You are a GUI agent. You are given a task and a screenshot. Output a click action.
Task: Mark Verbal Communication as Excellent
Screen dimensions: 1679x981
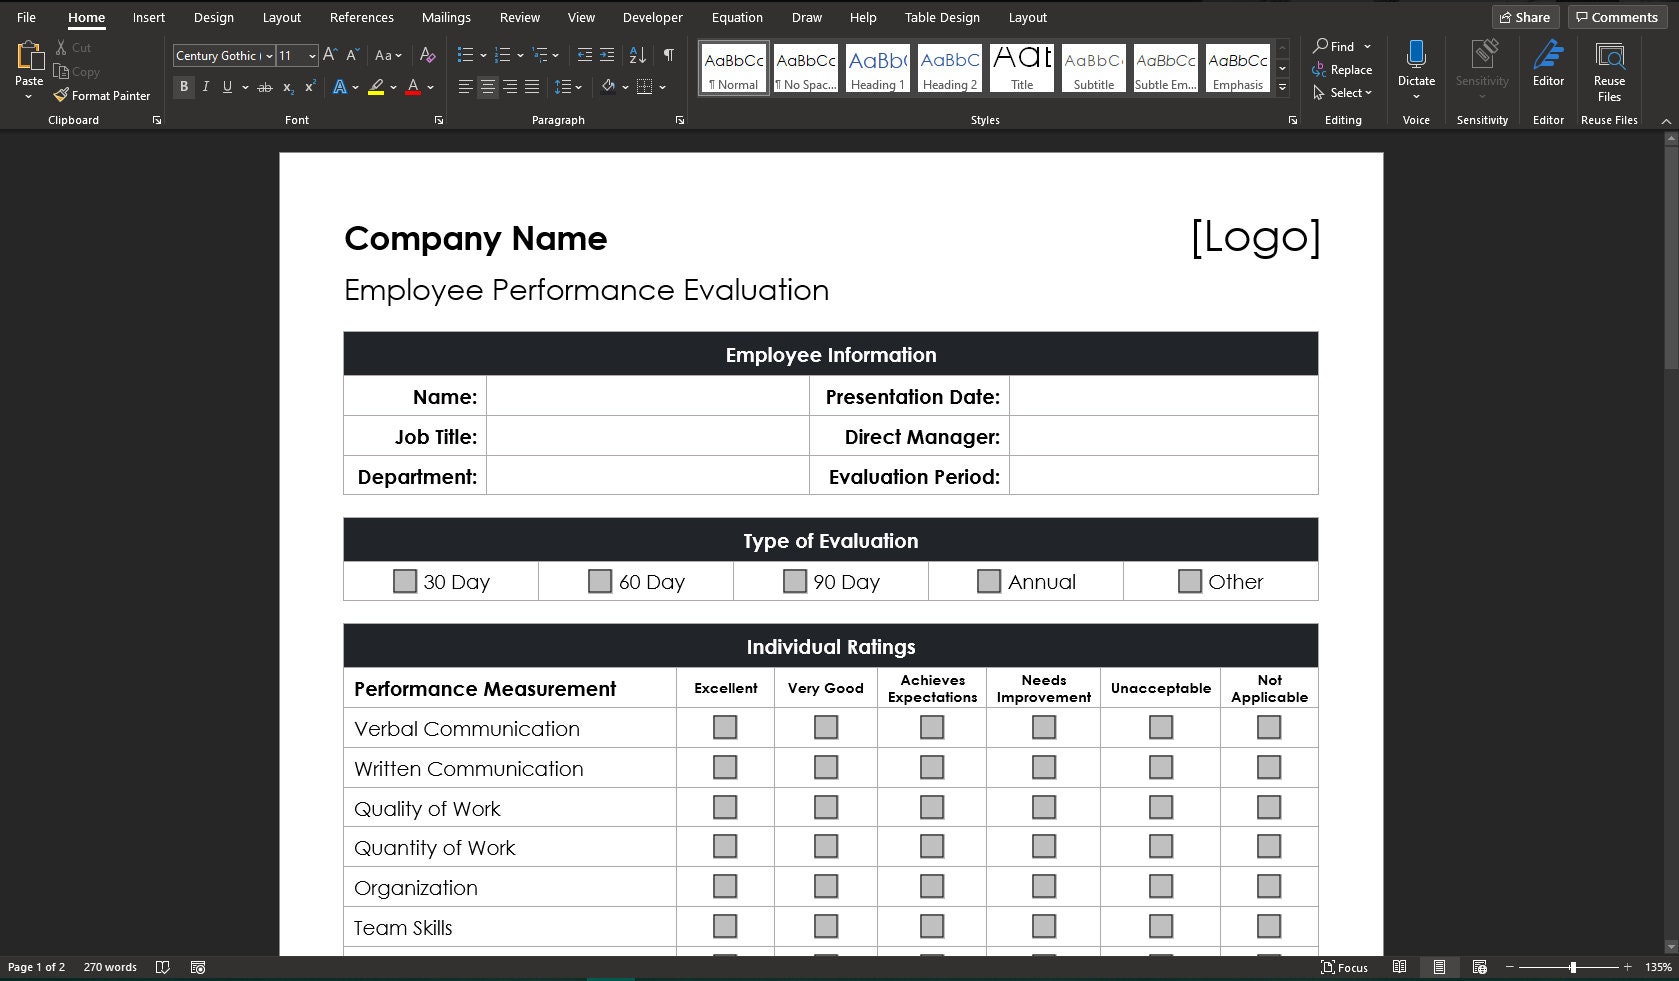pos(724,727)
